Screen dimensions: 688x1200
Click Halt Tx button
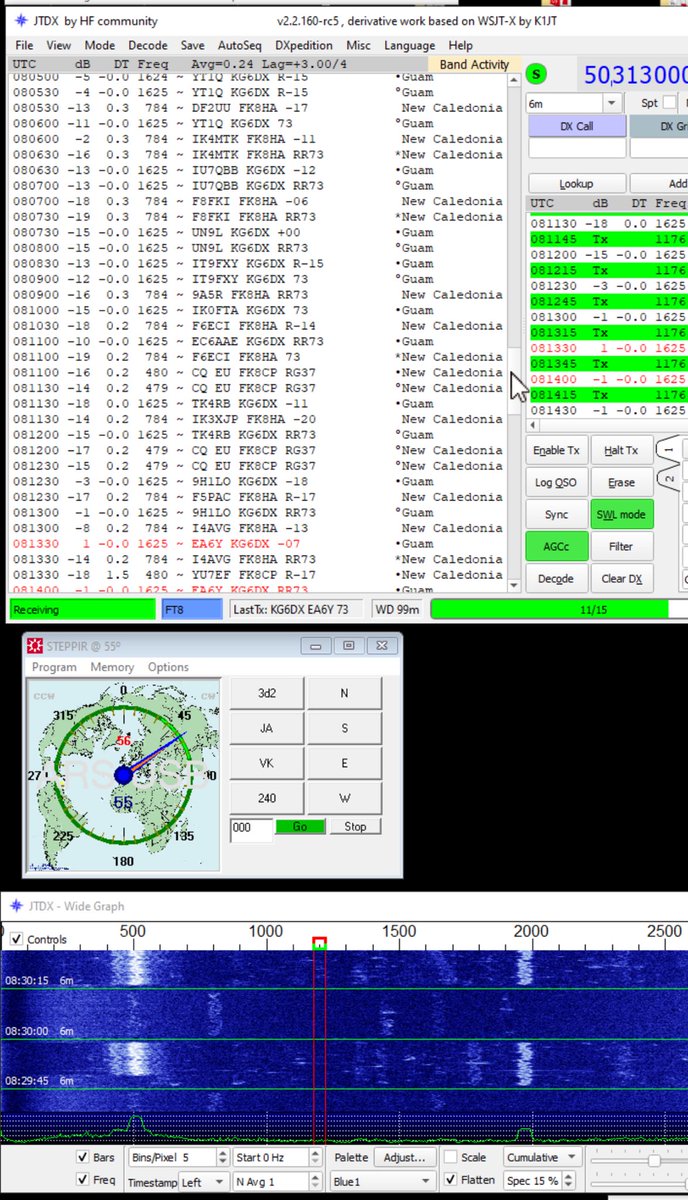(621, 451)
